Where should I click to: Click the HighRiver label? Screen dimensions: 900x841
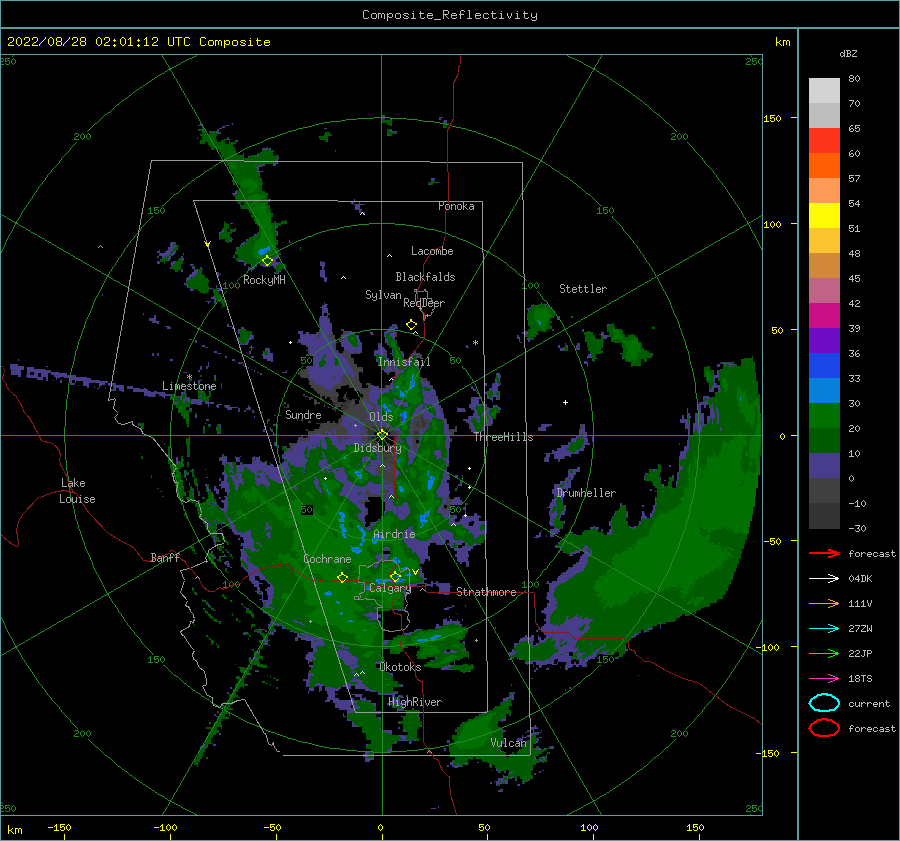click(x=415, y=702)
